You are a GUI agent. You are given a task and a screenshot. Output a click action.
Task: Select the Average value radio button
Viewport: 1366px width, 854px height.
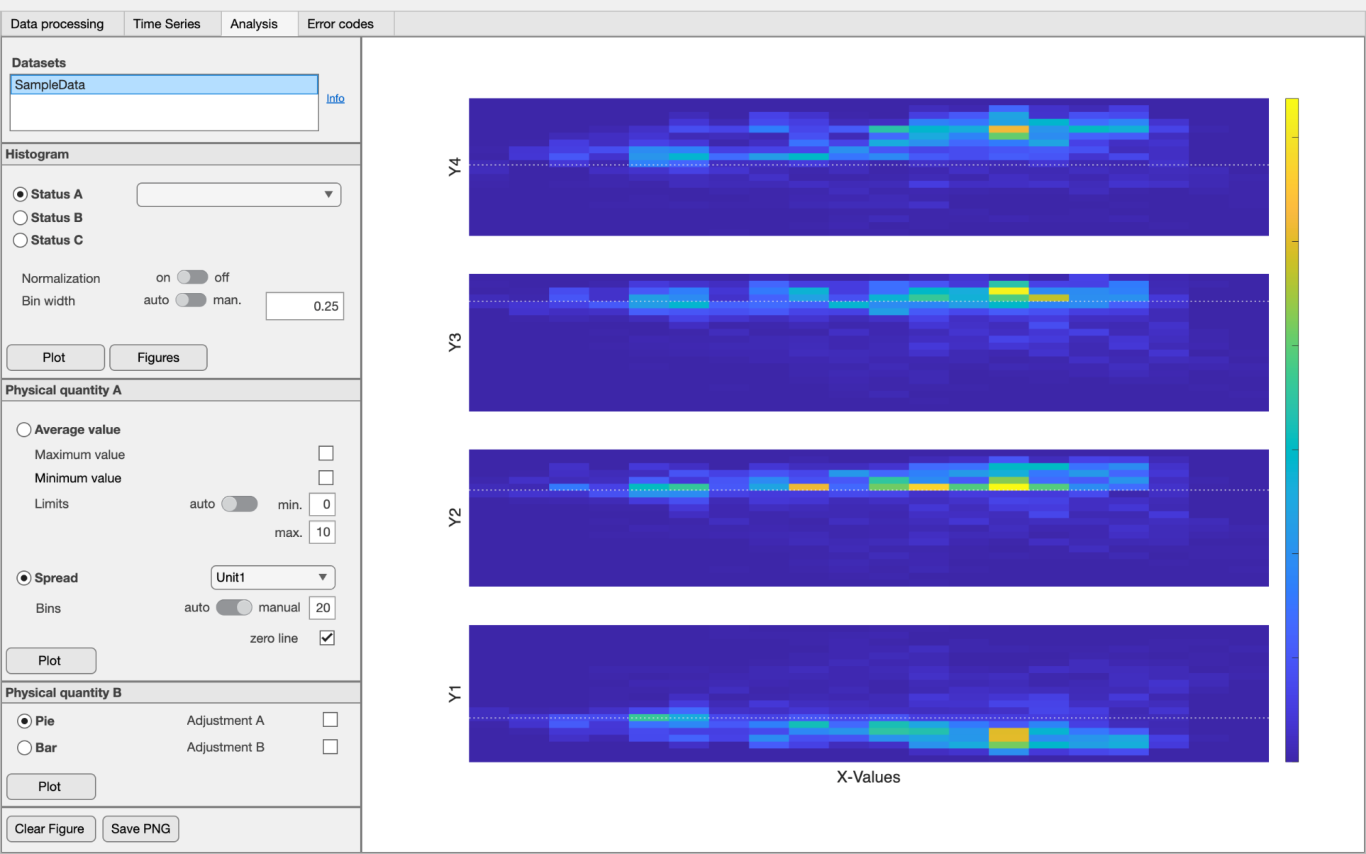(24, 429)
